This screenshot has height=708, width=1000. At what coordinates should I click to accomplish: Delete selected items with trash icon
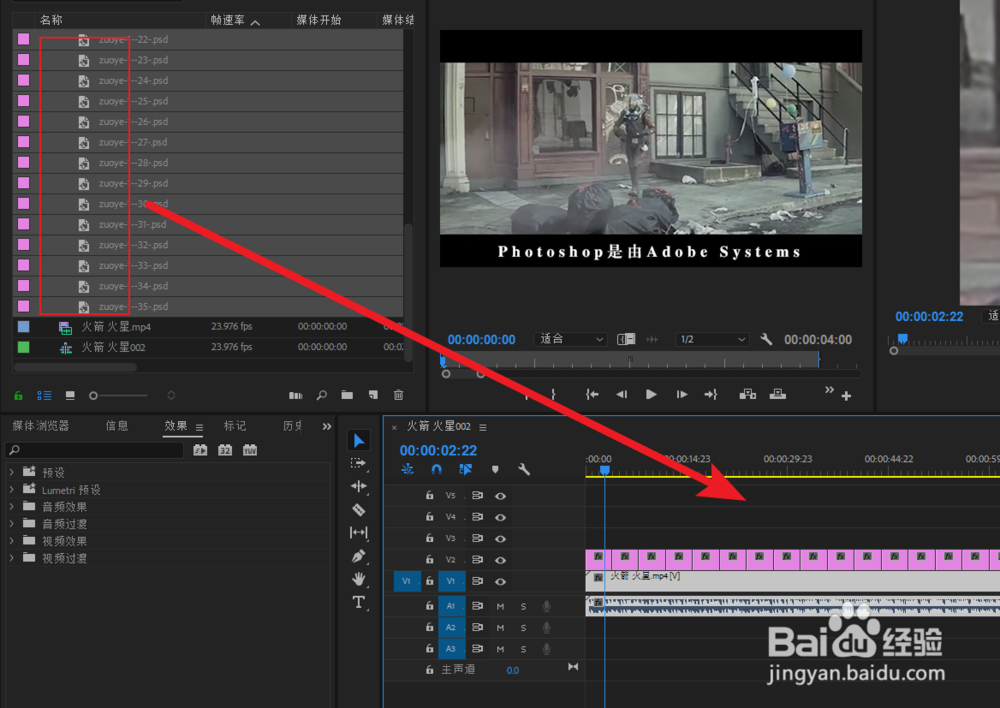[x=398, y=395]
